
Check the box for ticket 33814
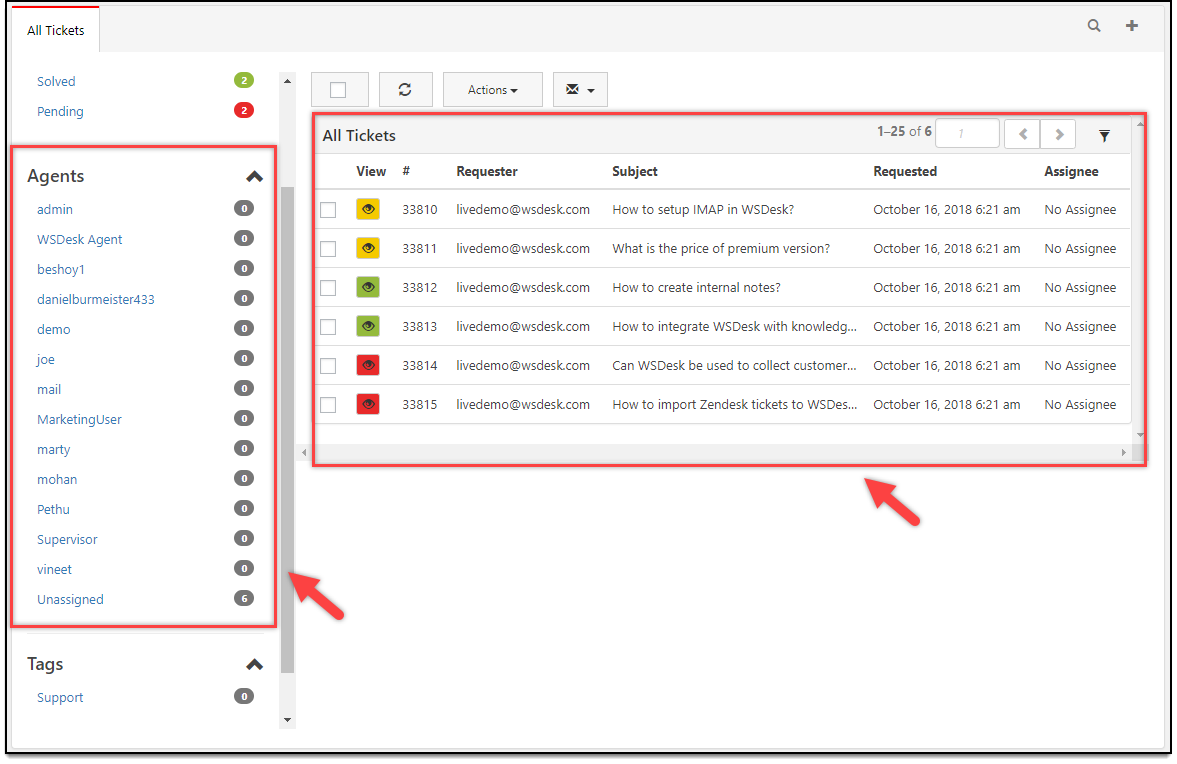[x=328, y=366]
